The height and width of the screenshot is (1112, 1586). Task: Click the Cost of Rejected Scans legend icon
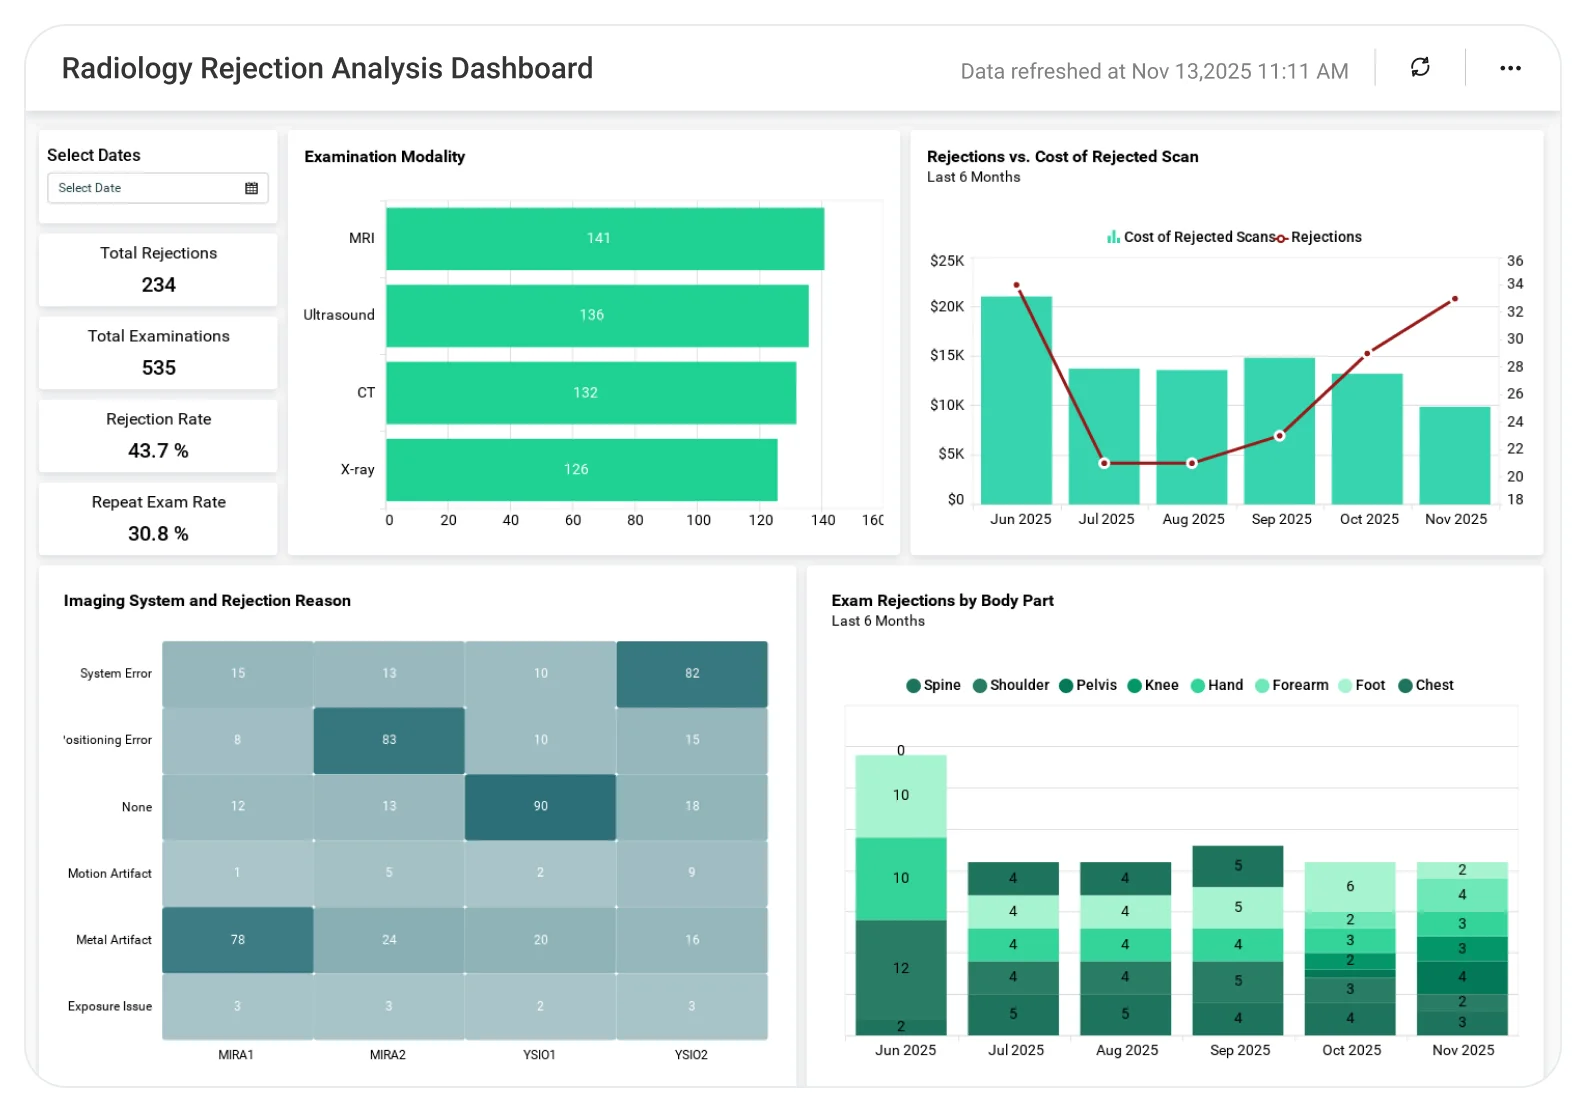point(1113,237)
